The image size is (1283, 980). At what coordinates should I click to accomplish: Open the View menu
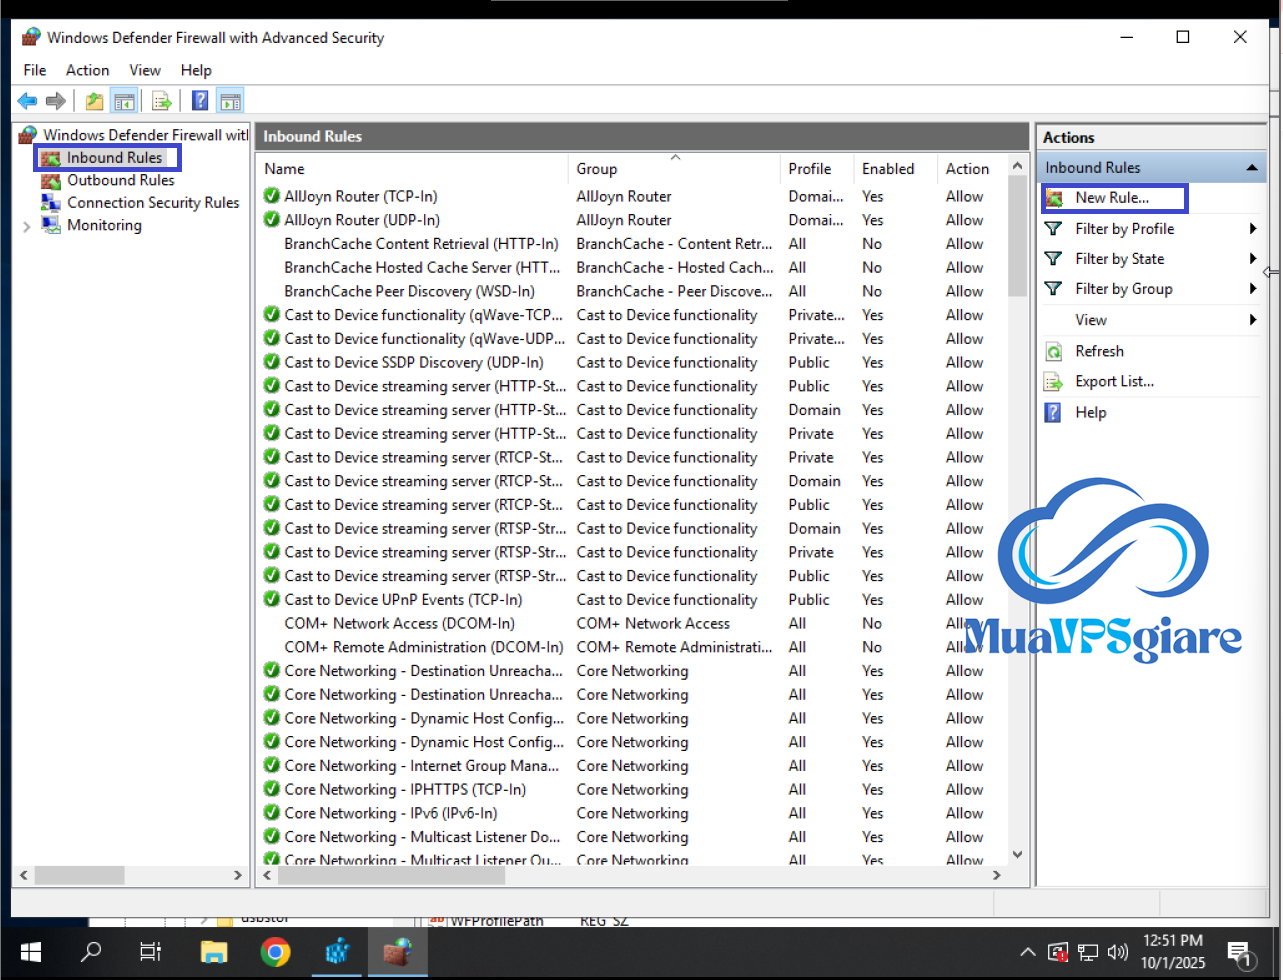pyautogui.click(x=144, y=70)
